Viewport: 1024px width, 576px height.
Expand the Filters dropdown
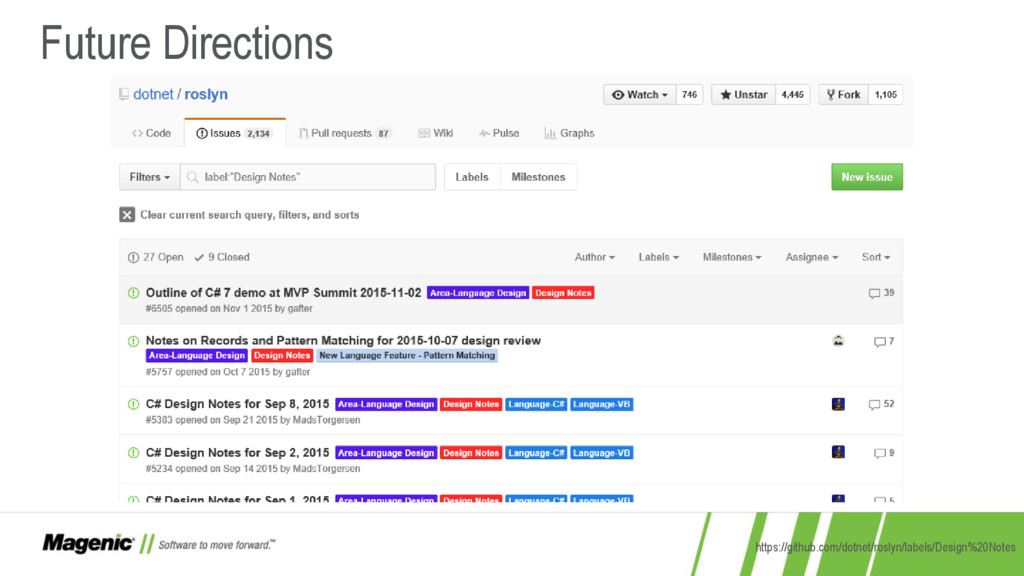click(x=150, y=177)
